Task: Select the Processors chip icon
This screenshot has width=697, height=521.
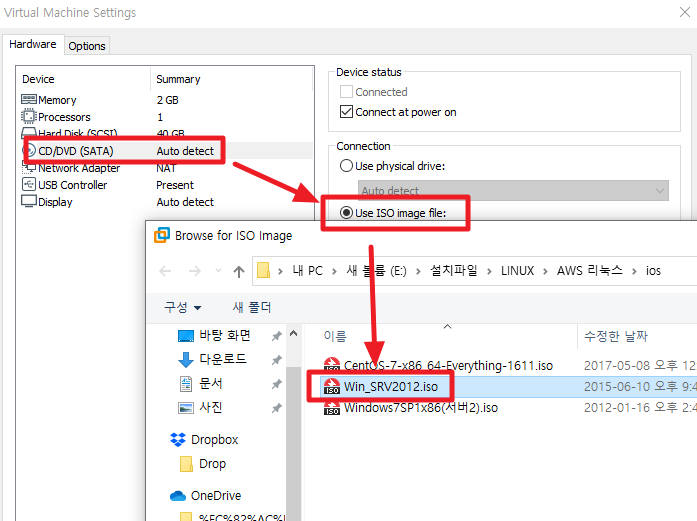Action: pyautogui.click(x=29, y=116)
